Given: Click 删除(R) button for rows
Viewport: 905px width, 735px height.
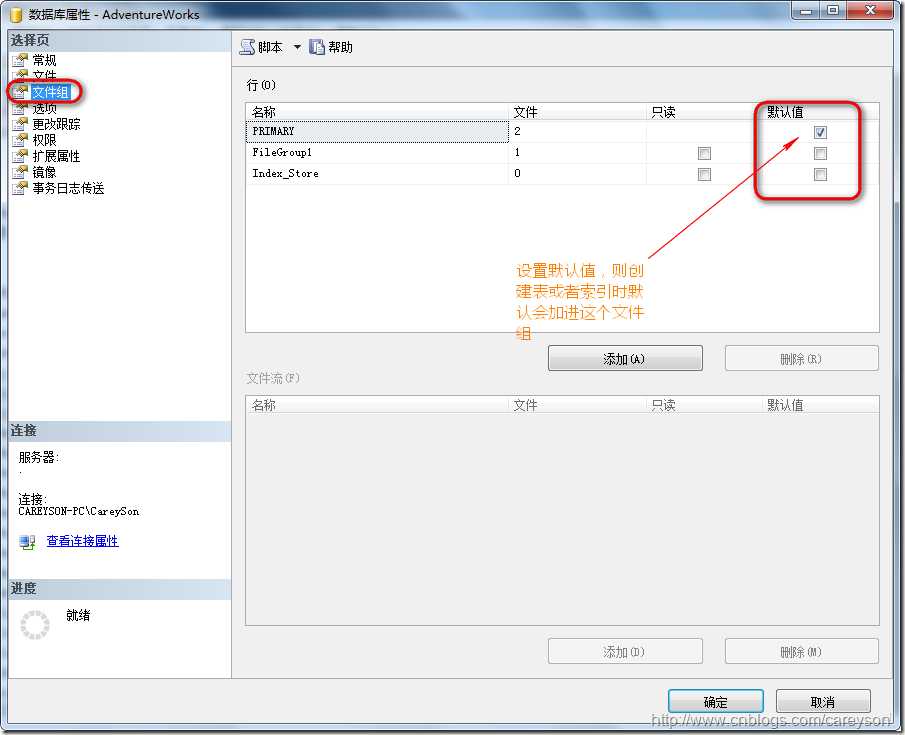Looking at the screenshot, I should point(802,359).
